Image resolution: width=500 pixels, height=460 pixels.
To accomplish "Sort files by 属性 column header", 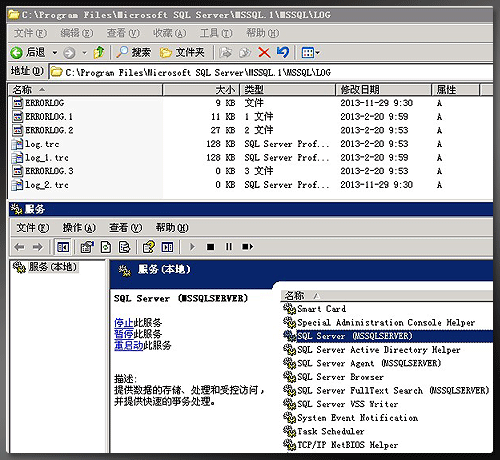I will (456, 90).
